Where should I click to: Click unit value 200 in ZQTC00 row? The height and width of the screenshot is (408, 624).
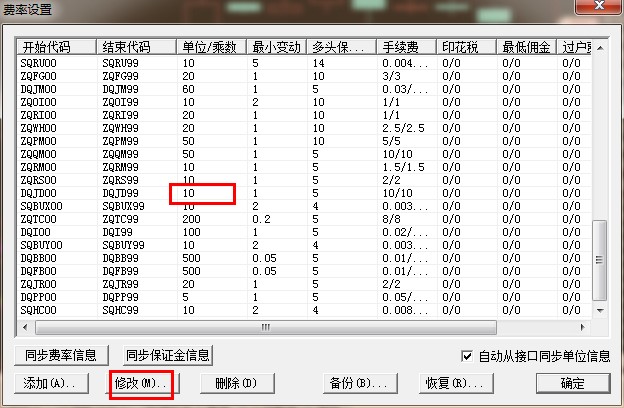tap(191, 219)
